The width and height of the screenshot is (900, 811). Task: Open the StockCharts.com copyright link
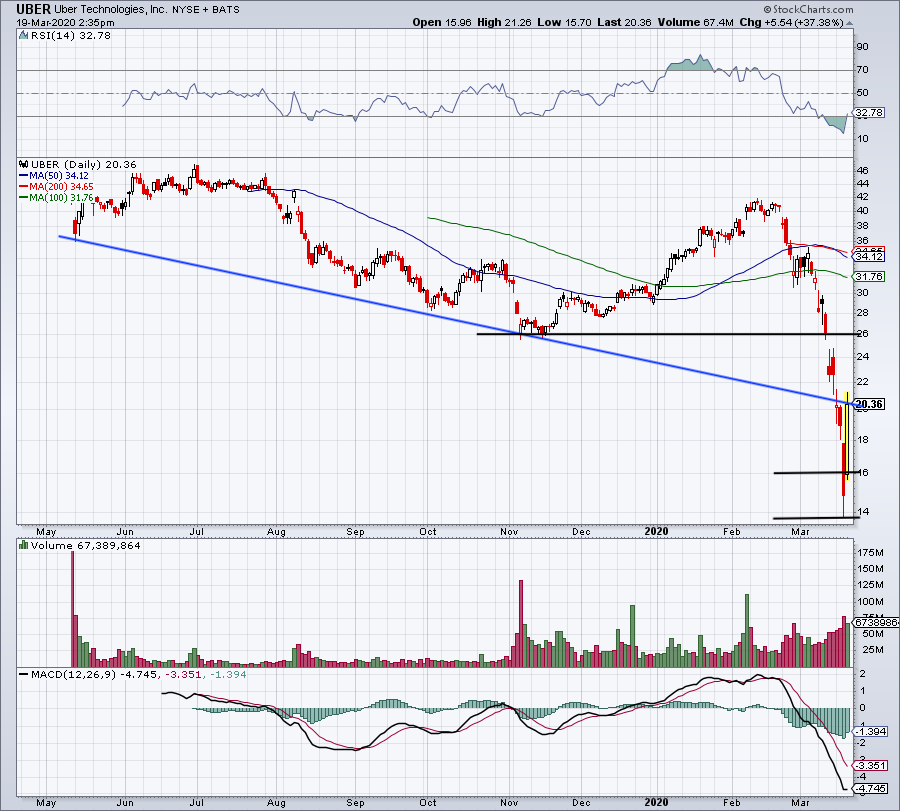(x=808, y=9)
